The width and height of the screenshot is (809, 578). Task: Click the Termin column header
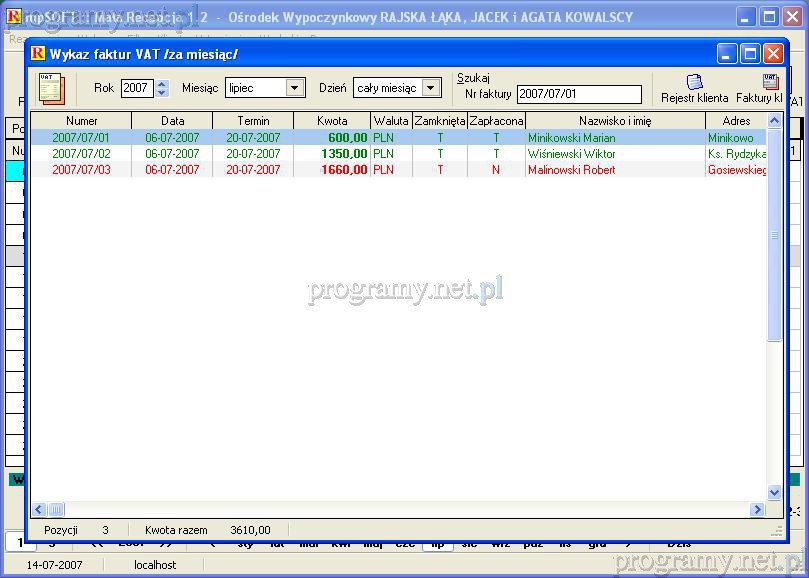(x=253, y=121)
